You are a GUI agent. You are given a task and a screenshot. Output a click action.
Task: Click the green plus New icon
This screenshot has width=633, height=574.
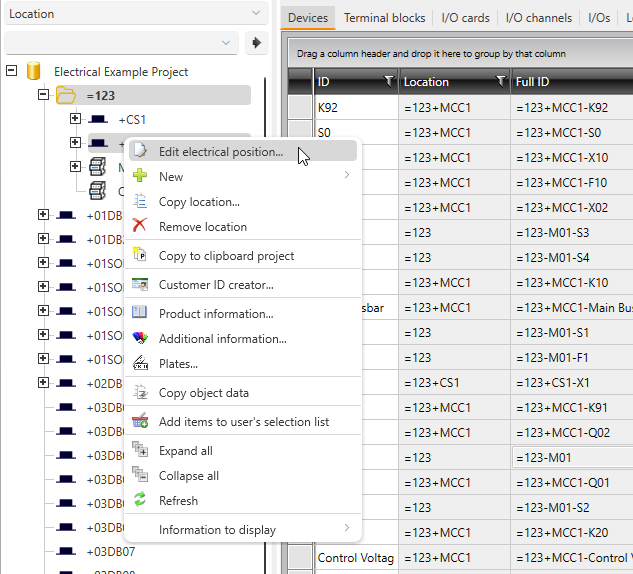click(x=140, y=177)
